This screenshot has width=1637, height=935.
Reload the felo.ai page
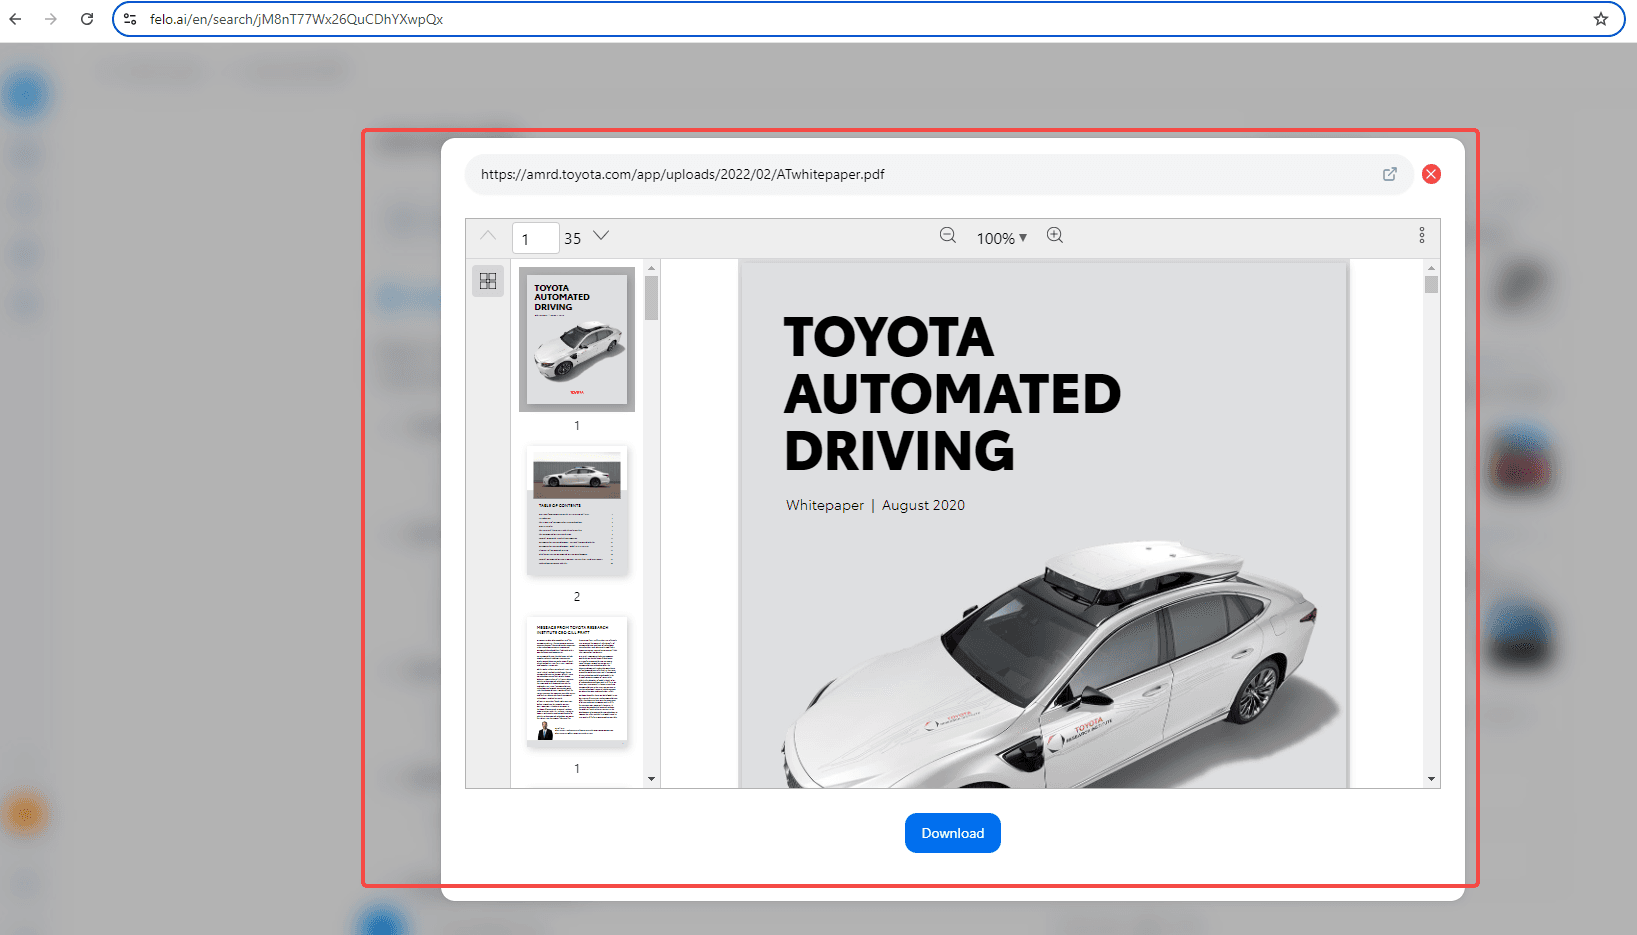click(87, 19)
